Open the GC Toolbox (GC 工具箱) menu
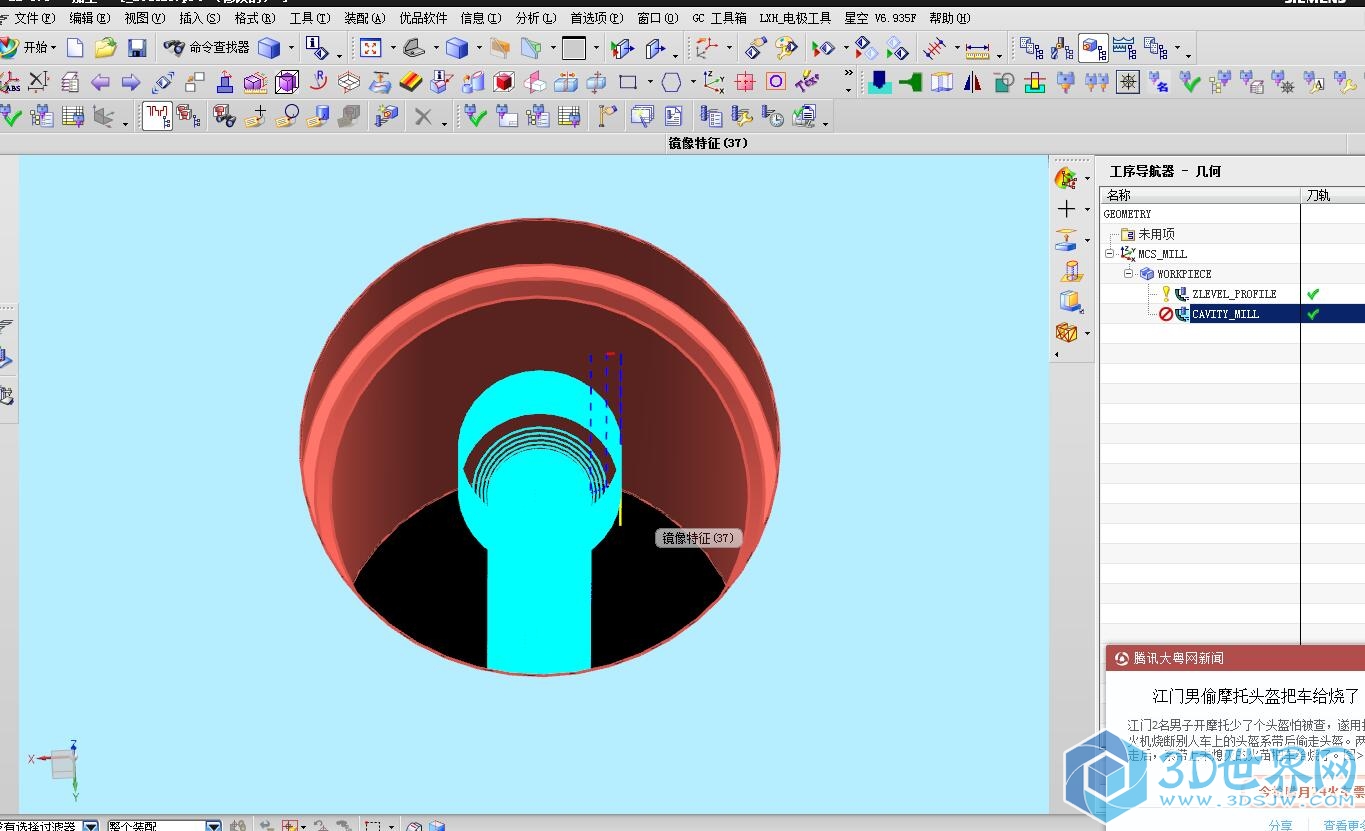Image resolution: width=1365 pixels, height=831 pixels. 719,18
